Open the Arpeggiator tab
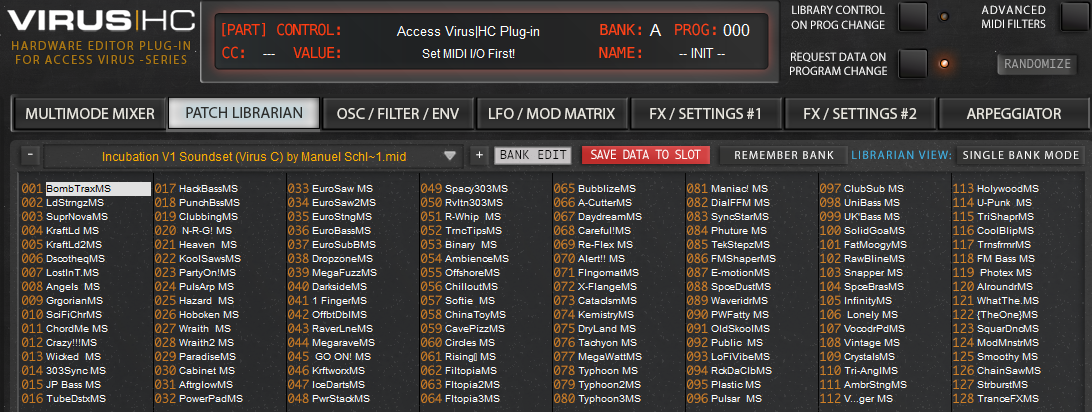 click(x=1014, y=113)
